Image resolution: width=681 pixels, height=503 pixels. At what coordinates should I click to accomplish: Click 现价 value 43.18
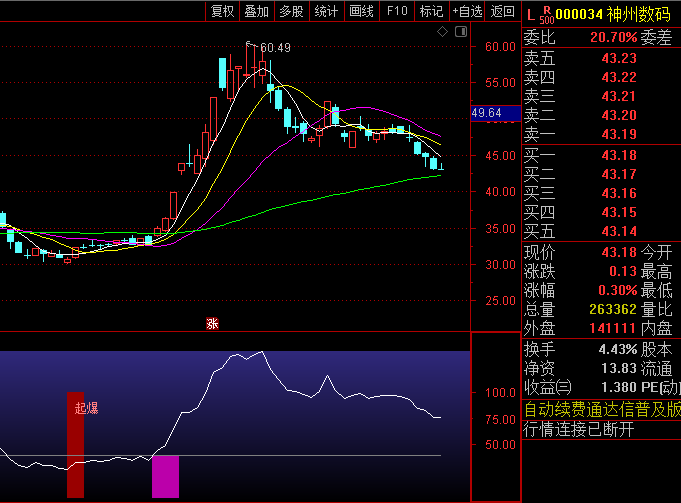(619, 252)
